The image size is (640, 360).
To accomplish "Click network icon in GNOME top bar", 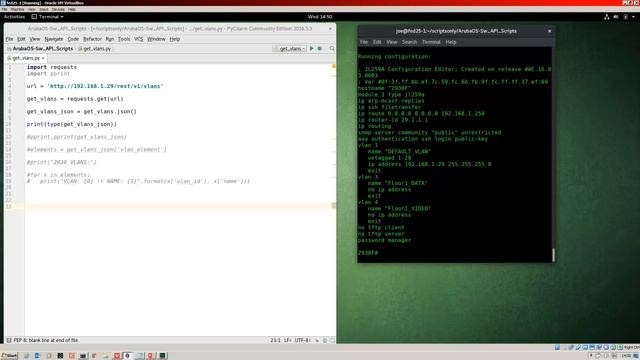I will point(607,17).
